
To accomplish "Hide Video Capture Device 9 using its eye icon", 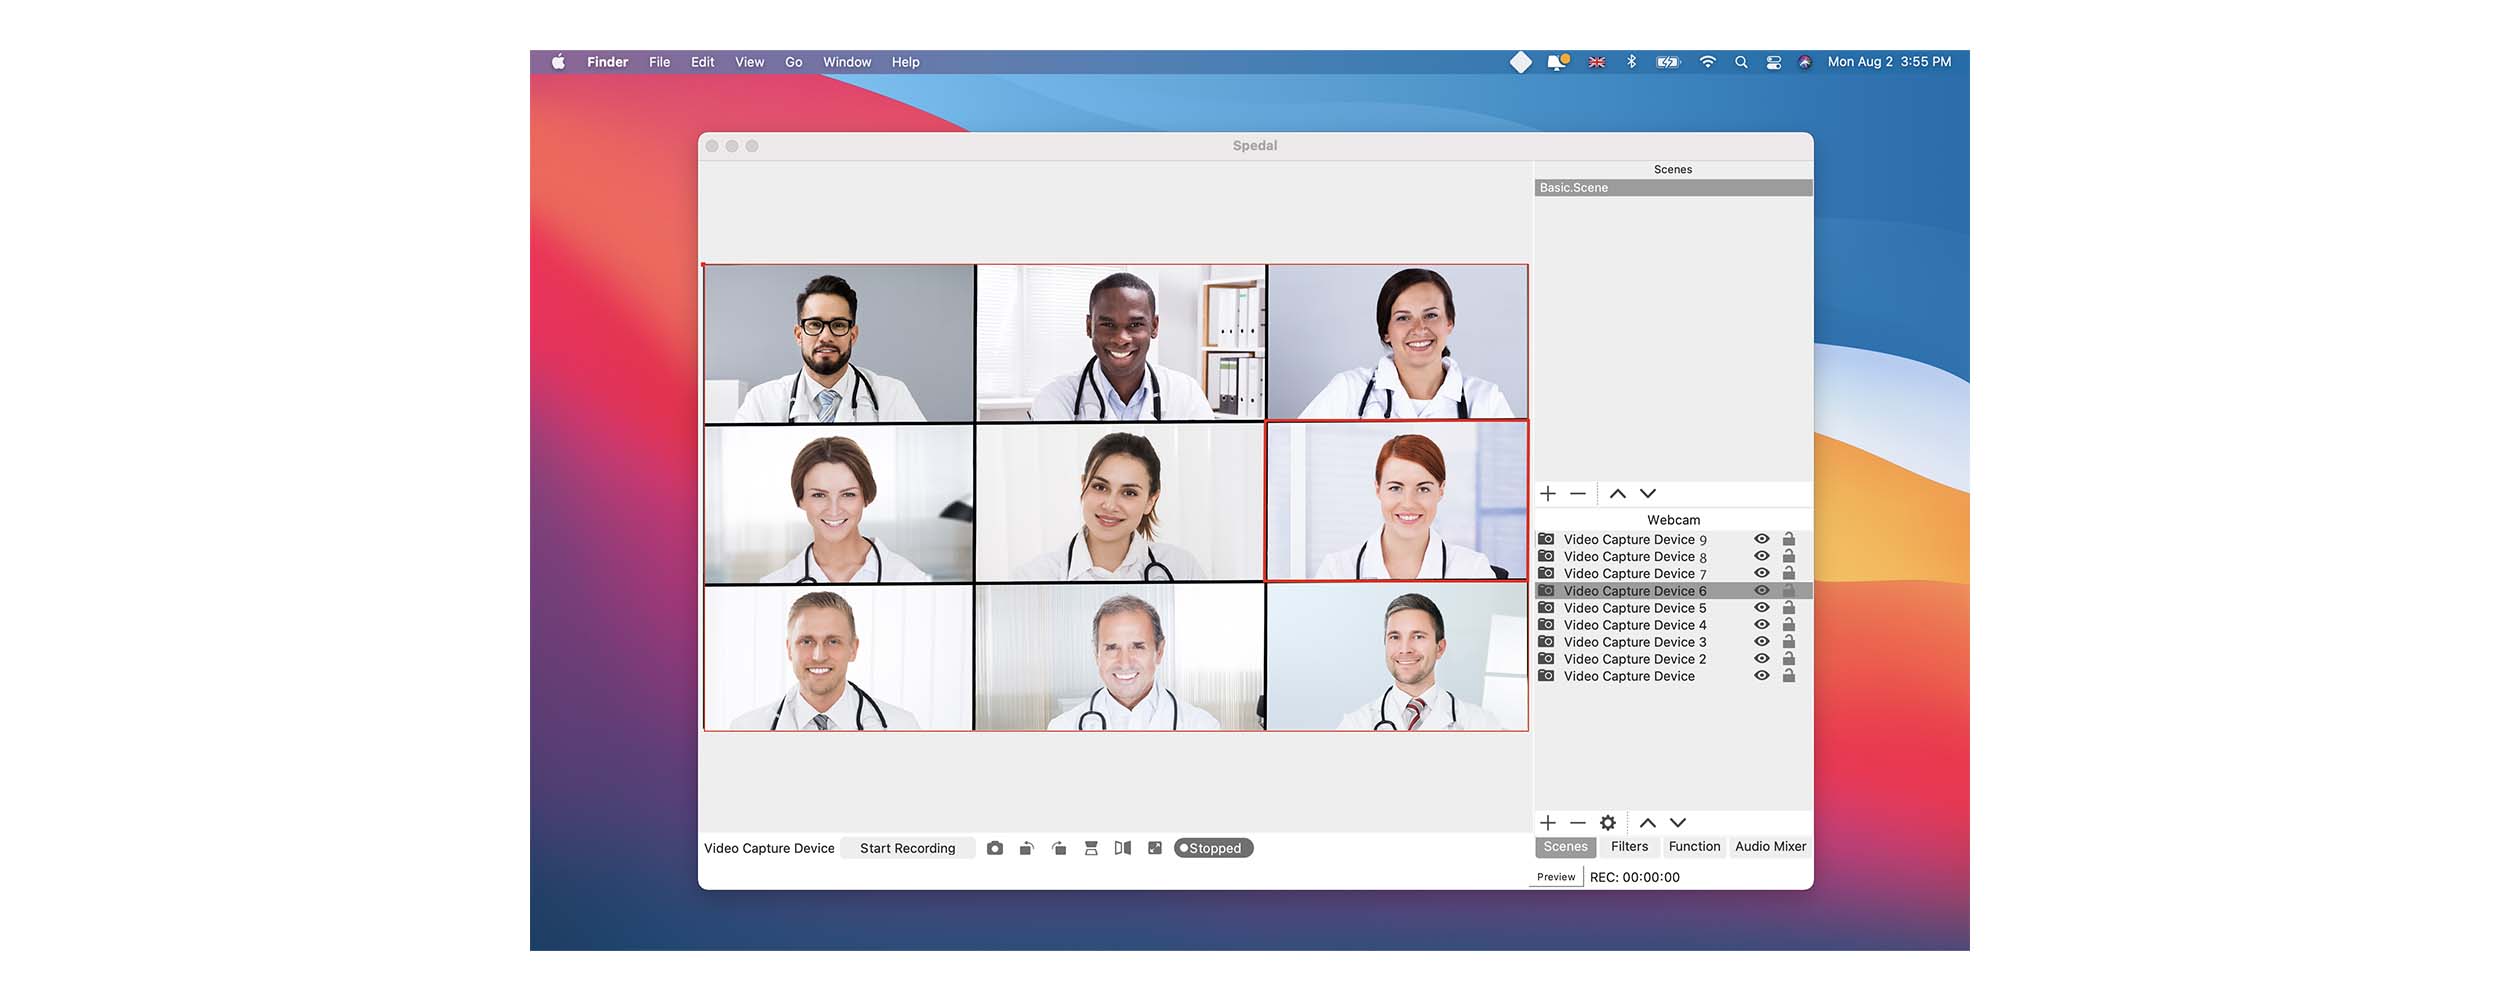I will (x=1762, y=539).
